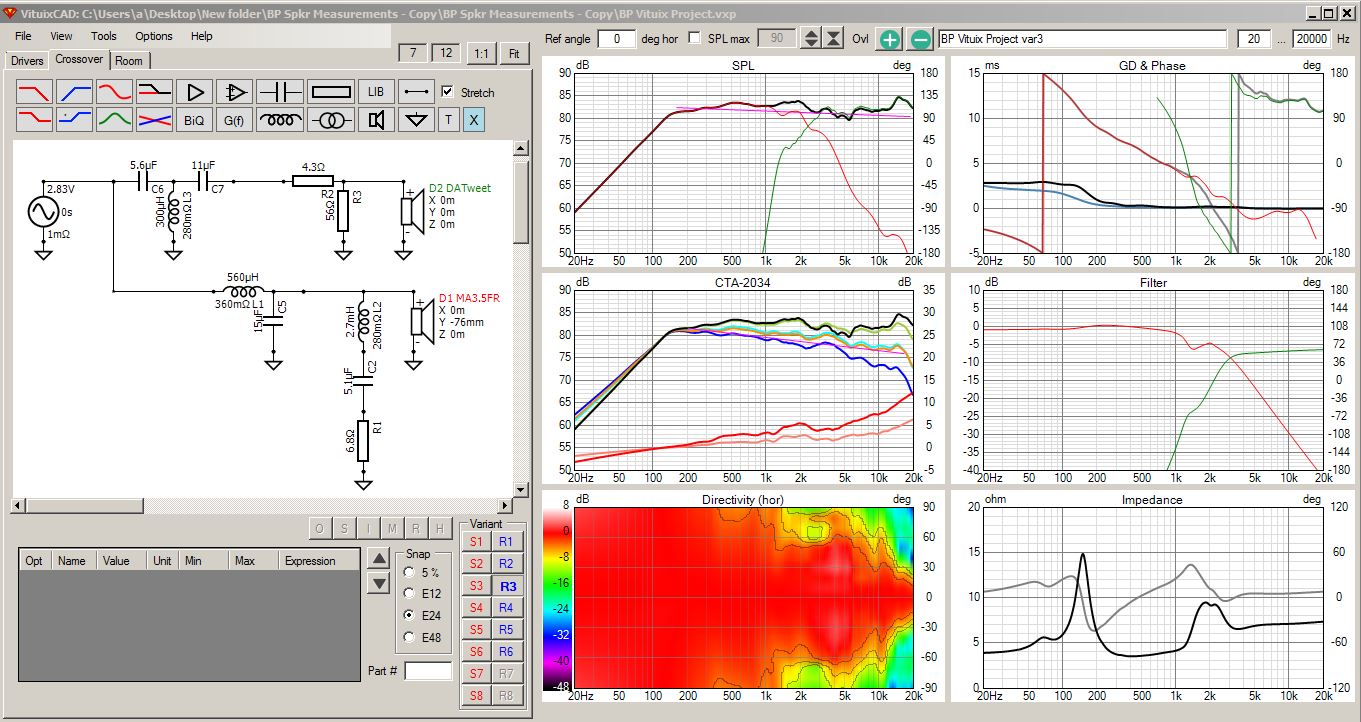
Task: Open the LIB component library
Action: click(x=376, y=92)
